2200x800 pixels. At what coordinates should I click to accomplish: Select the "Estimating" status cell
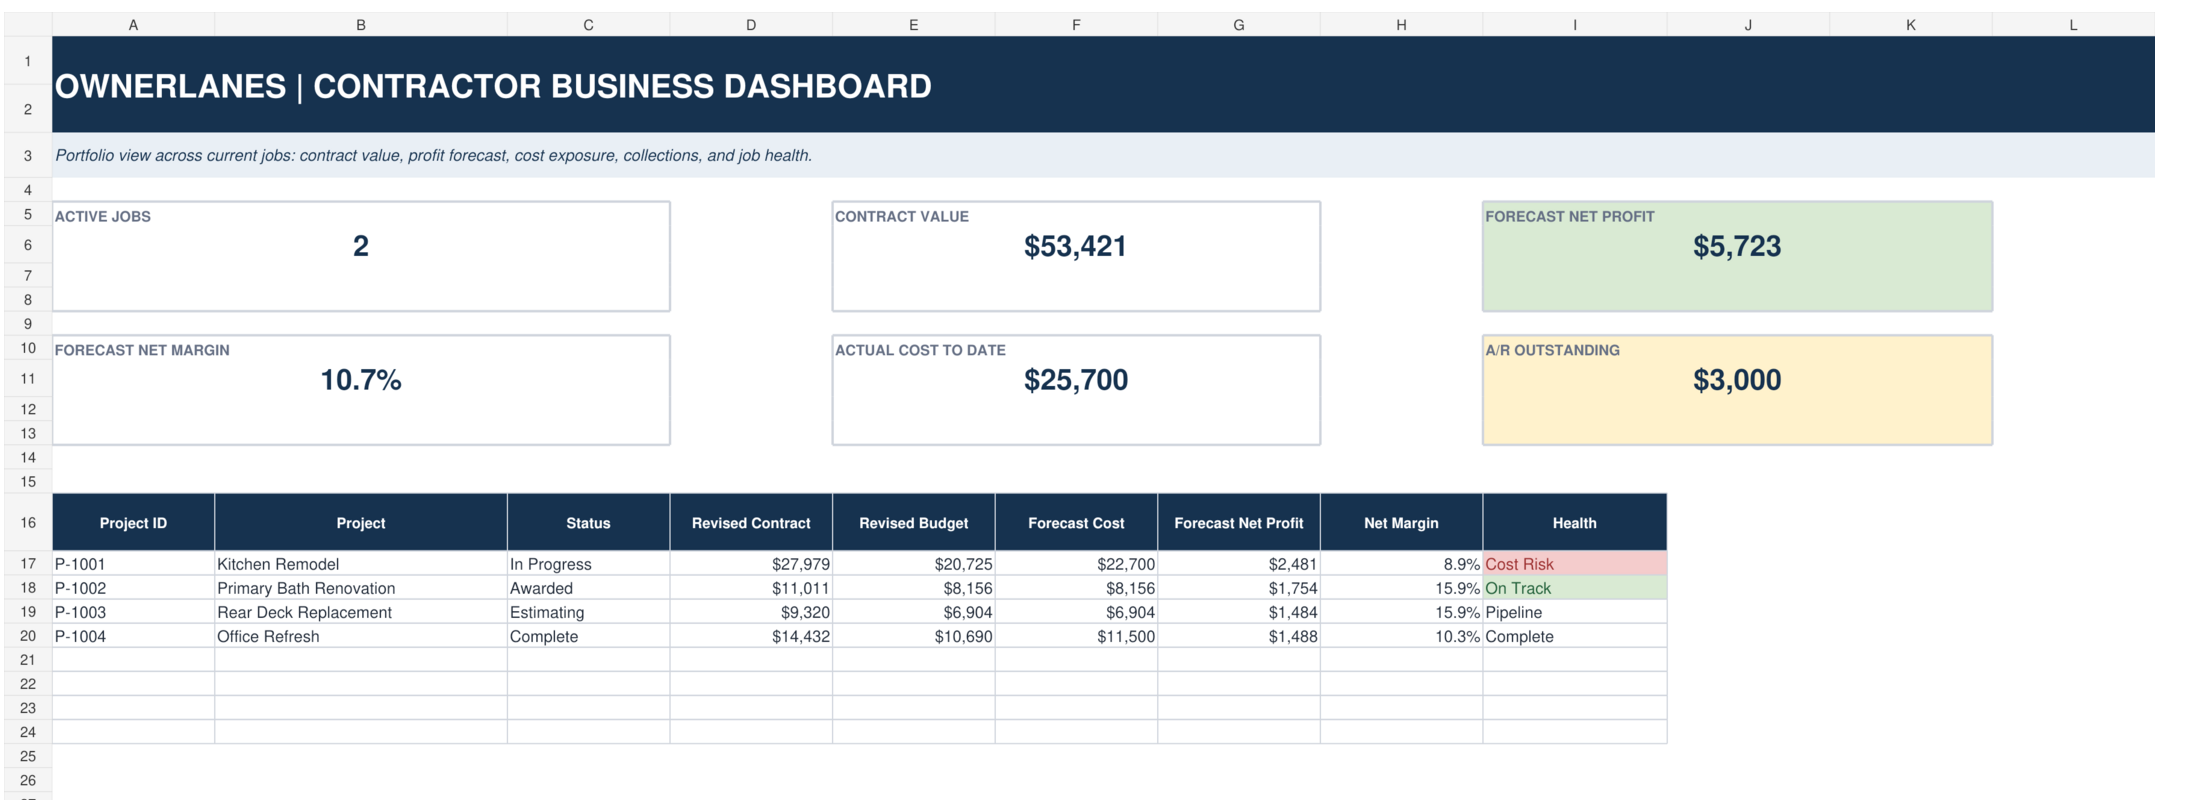point(588,612)
